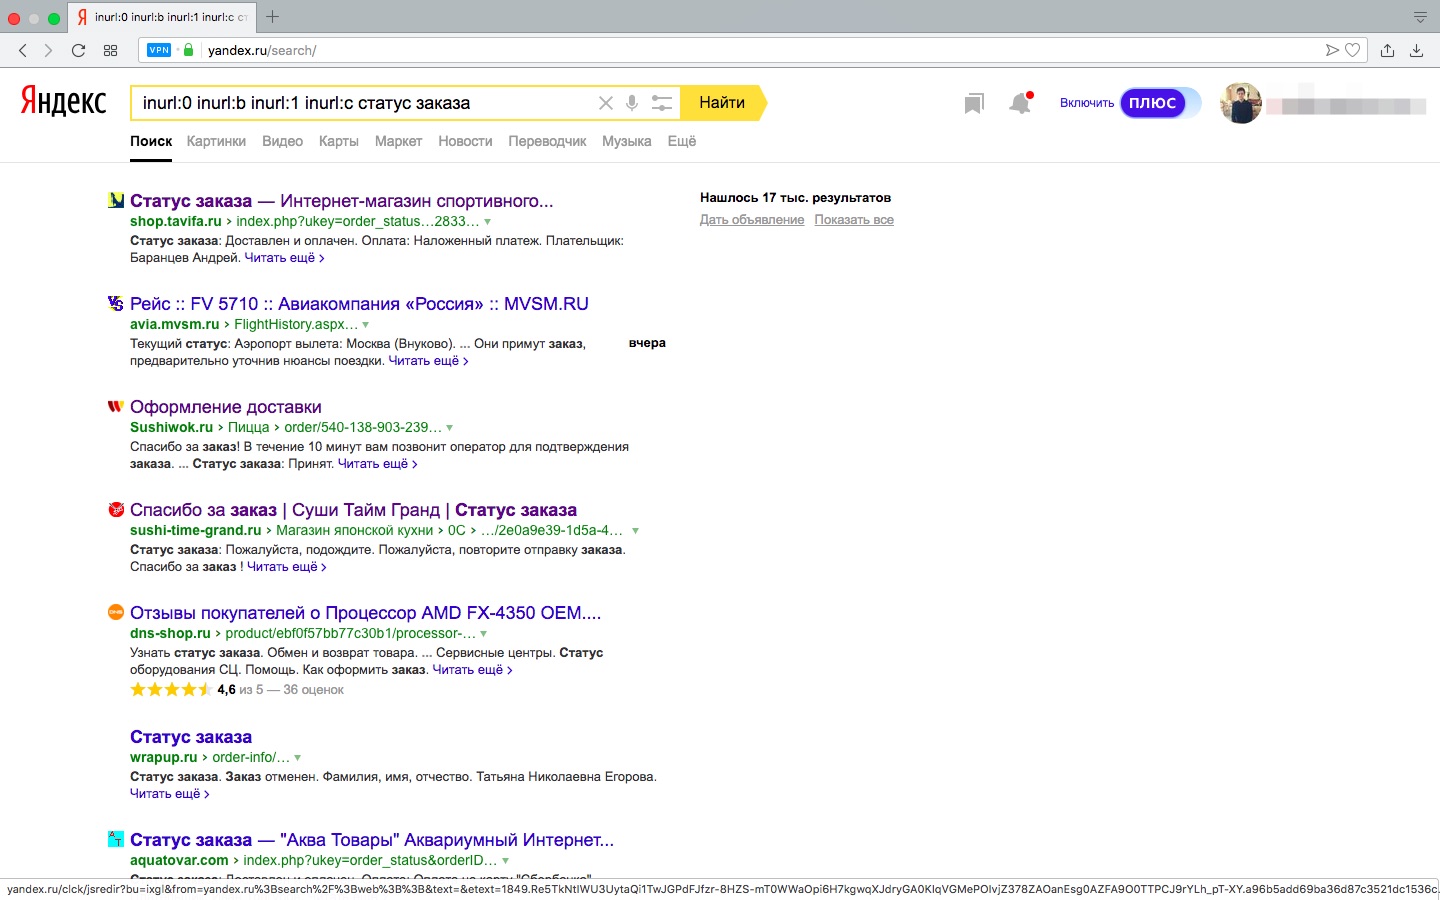Expand the dropdown arrow next to dns-shop.ru URL
The image size is (1440, 900).
(484, 634)
